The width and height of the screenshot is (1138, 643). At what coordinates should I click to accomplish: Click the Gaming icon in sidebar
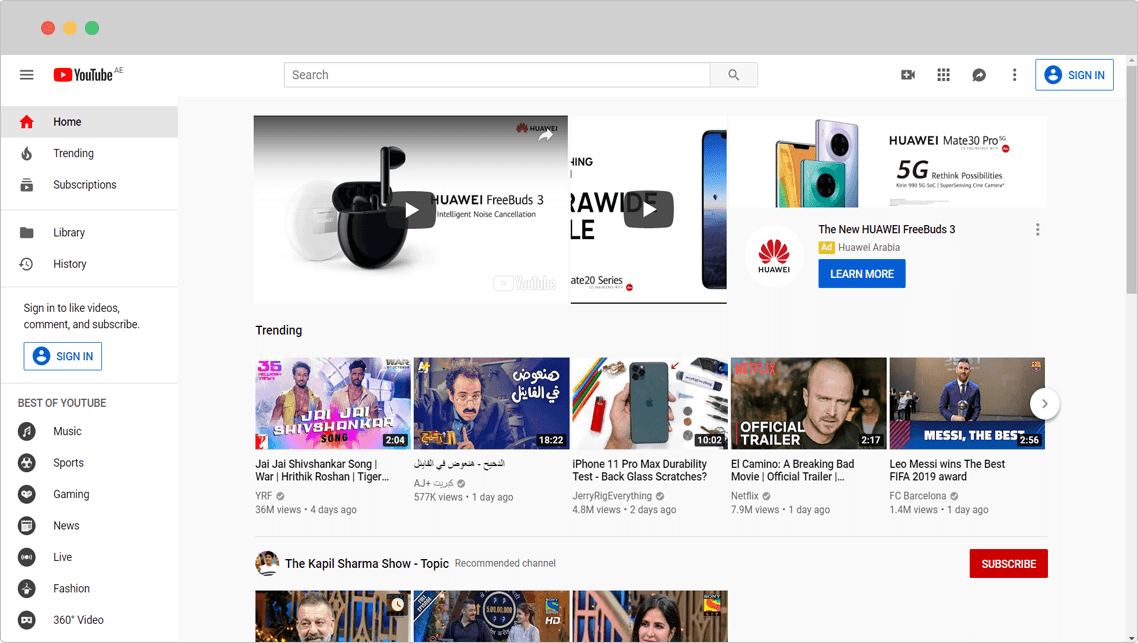point(27,494)
